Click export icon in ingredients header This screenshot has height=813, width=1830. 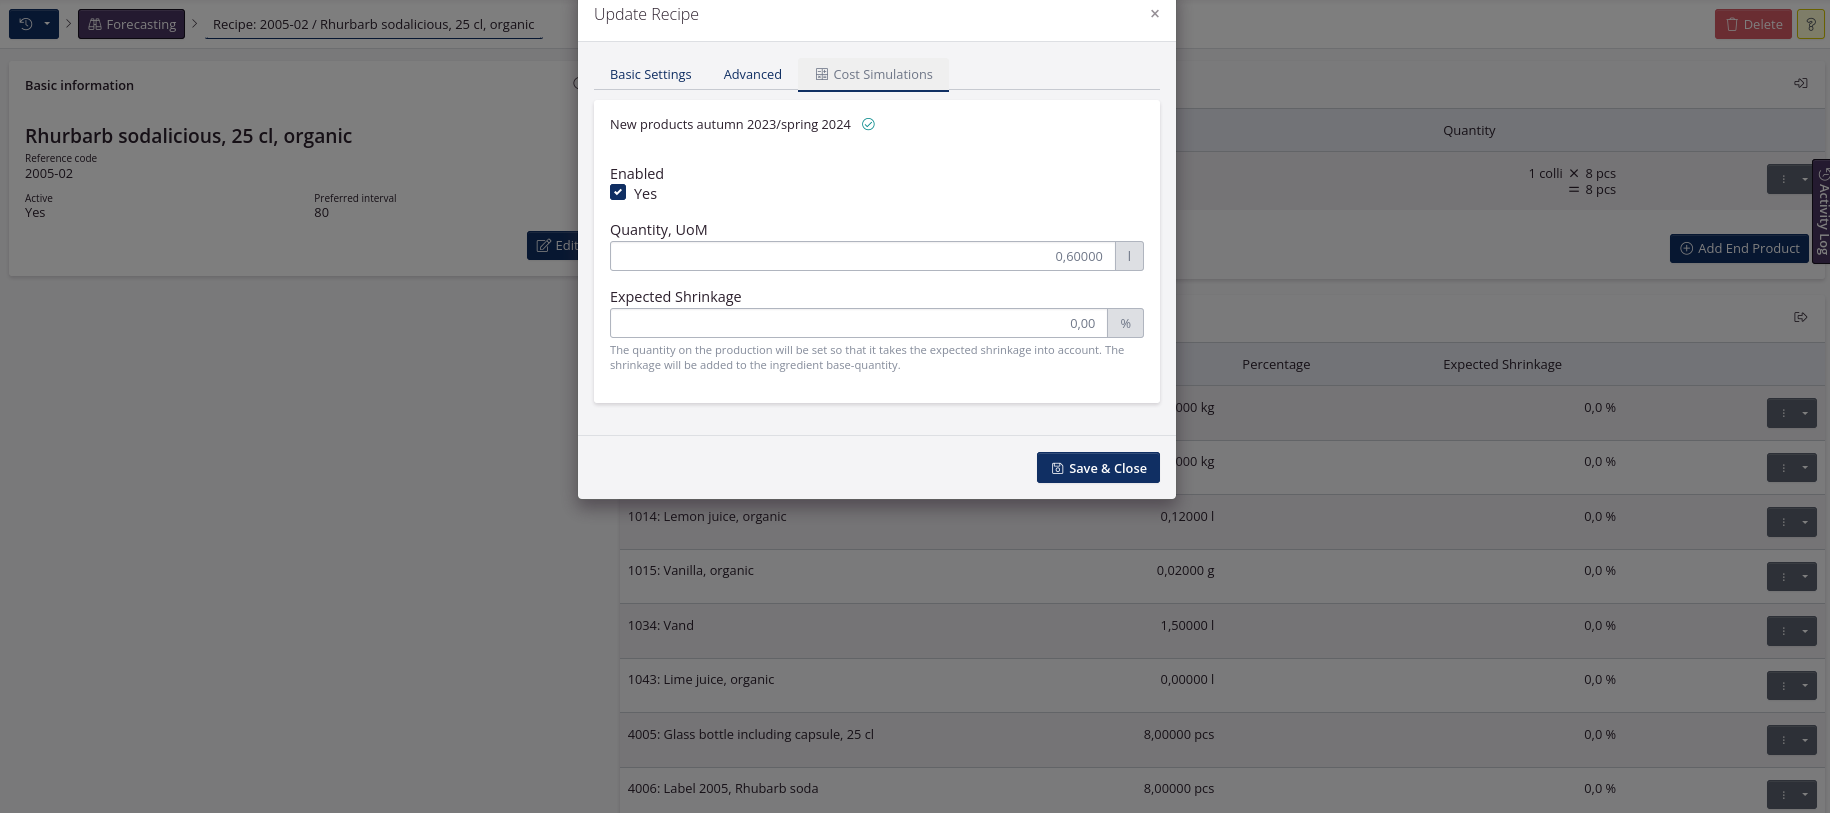[x=1800, y=317]
